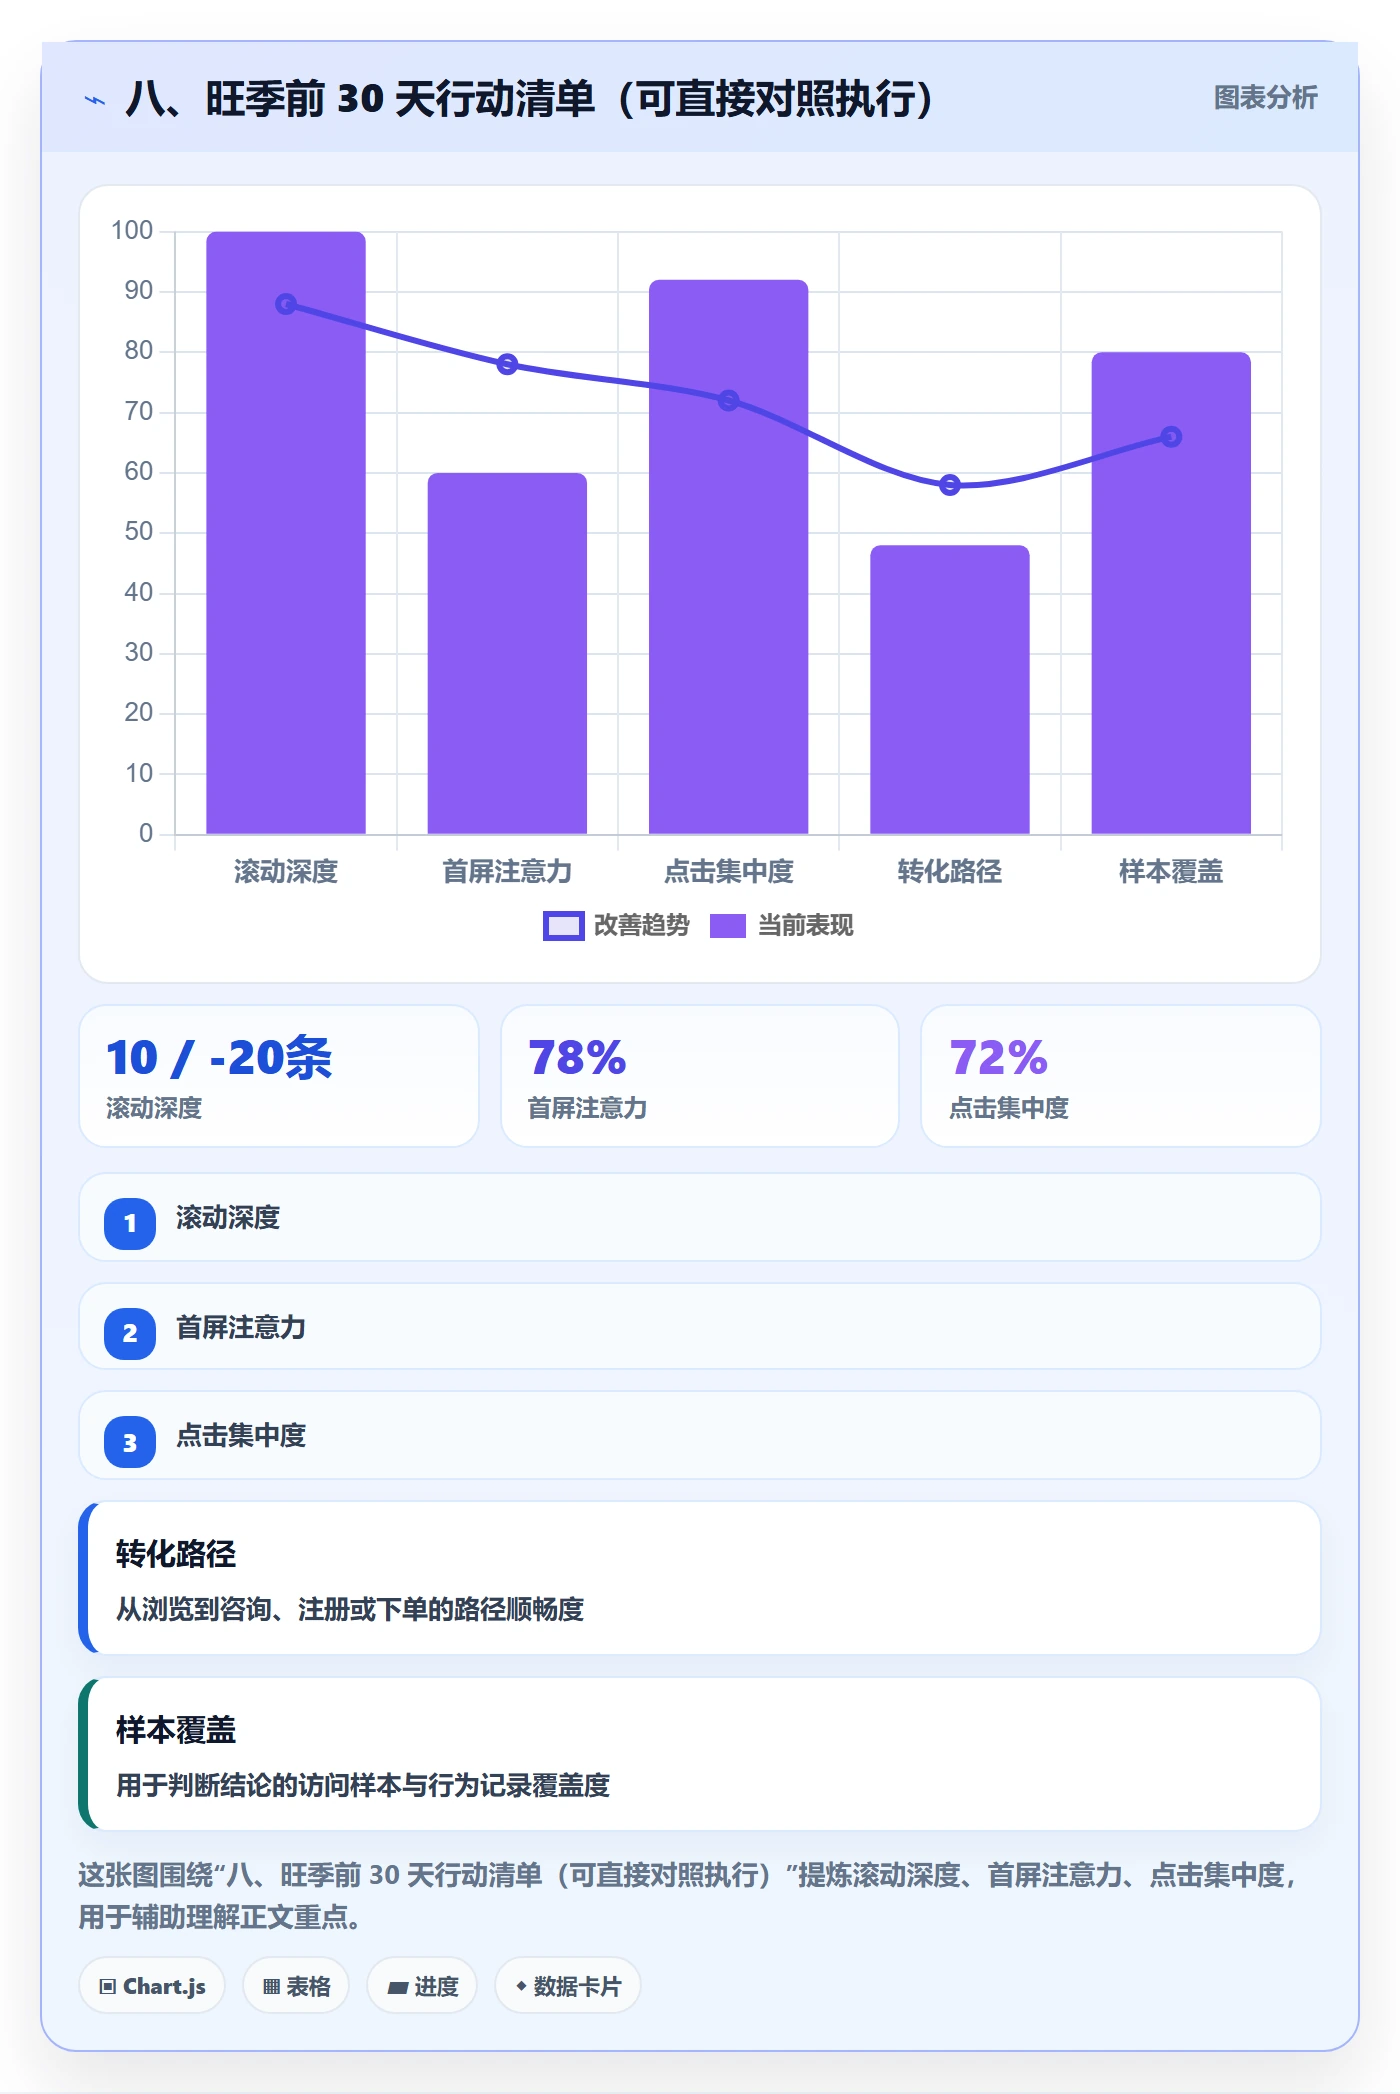Image resolution: width=1400 pixels, height=2094 pixels.
Task: Click the 数据卡片 diamond icon
Action: point(521,1986)
